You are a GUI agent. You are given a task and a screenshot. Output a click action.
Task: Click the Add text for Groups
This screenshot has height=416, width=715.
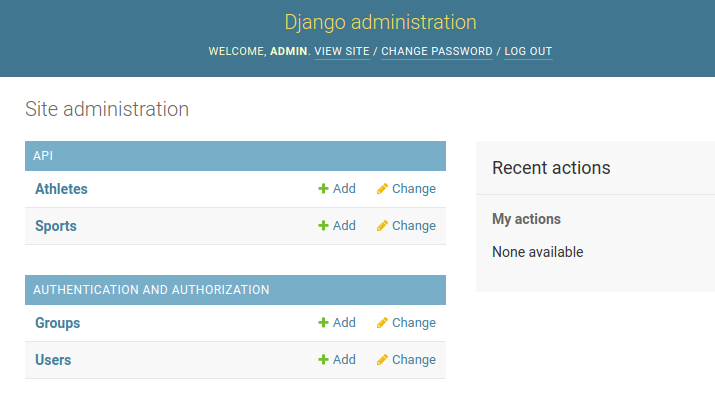pos(344,322)
